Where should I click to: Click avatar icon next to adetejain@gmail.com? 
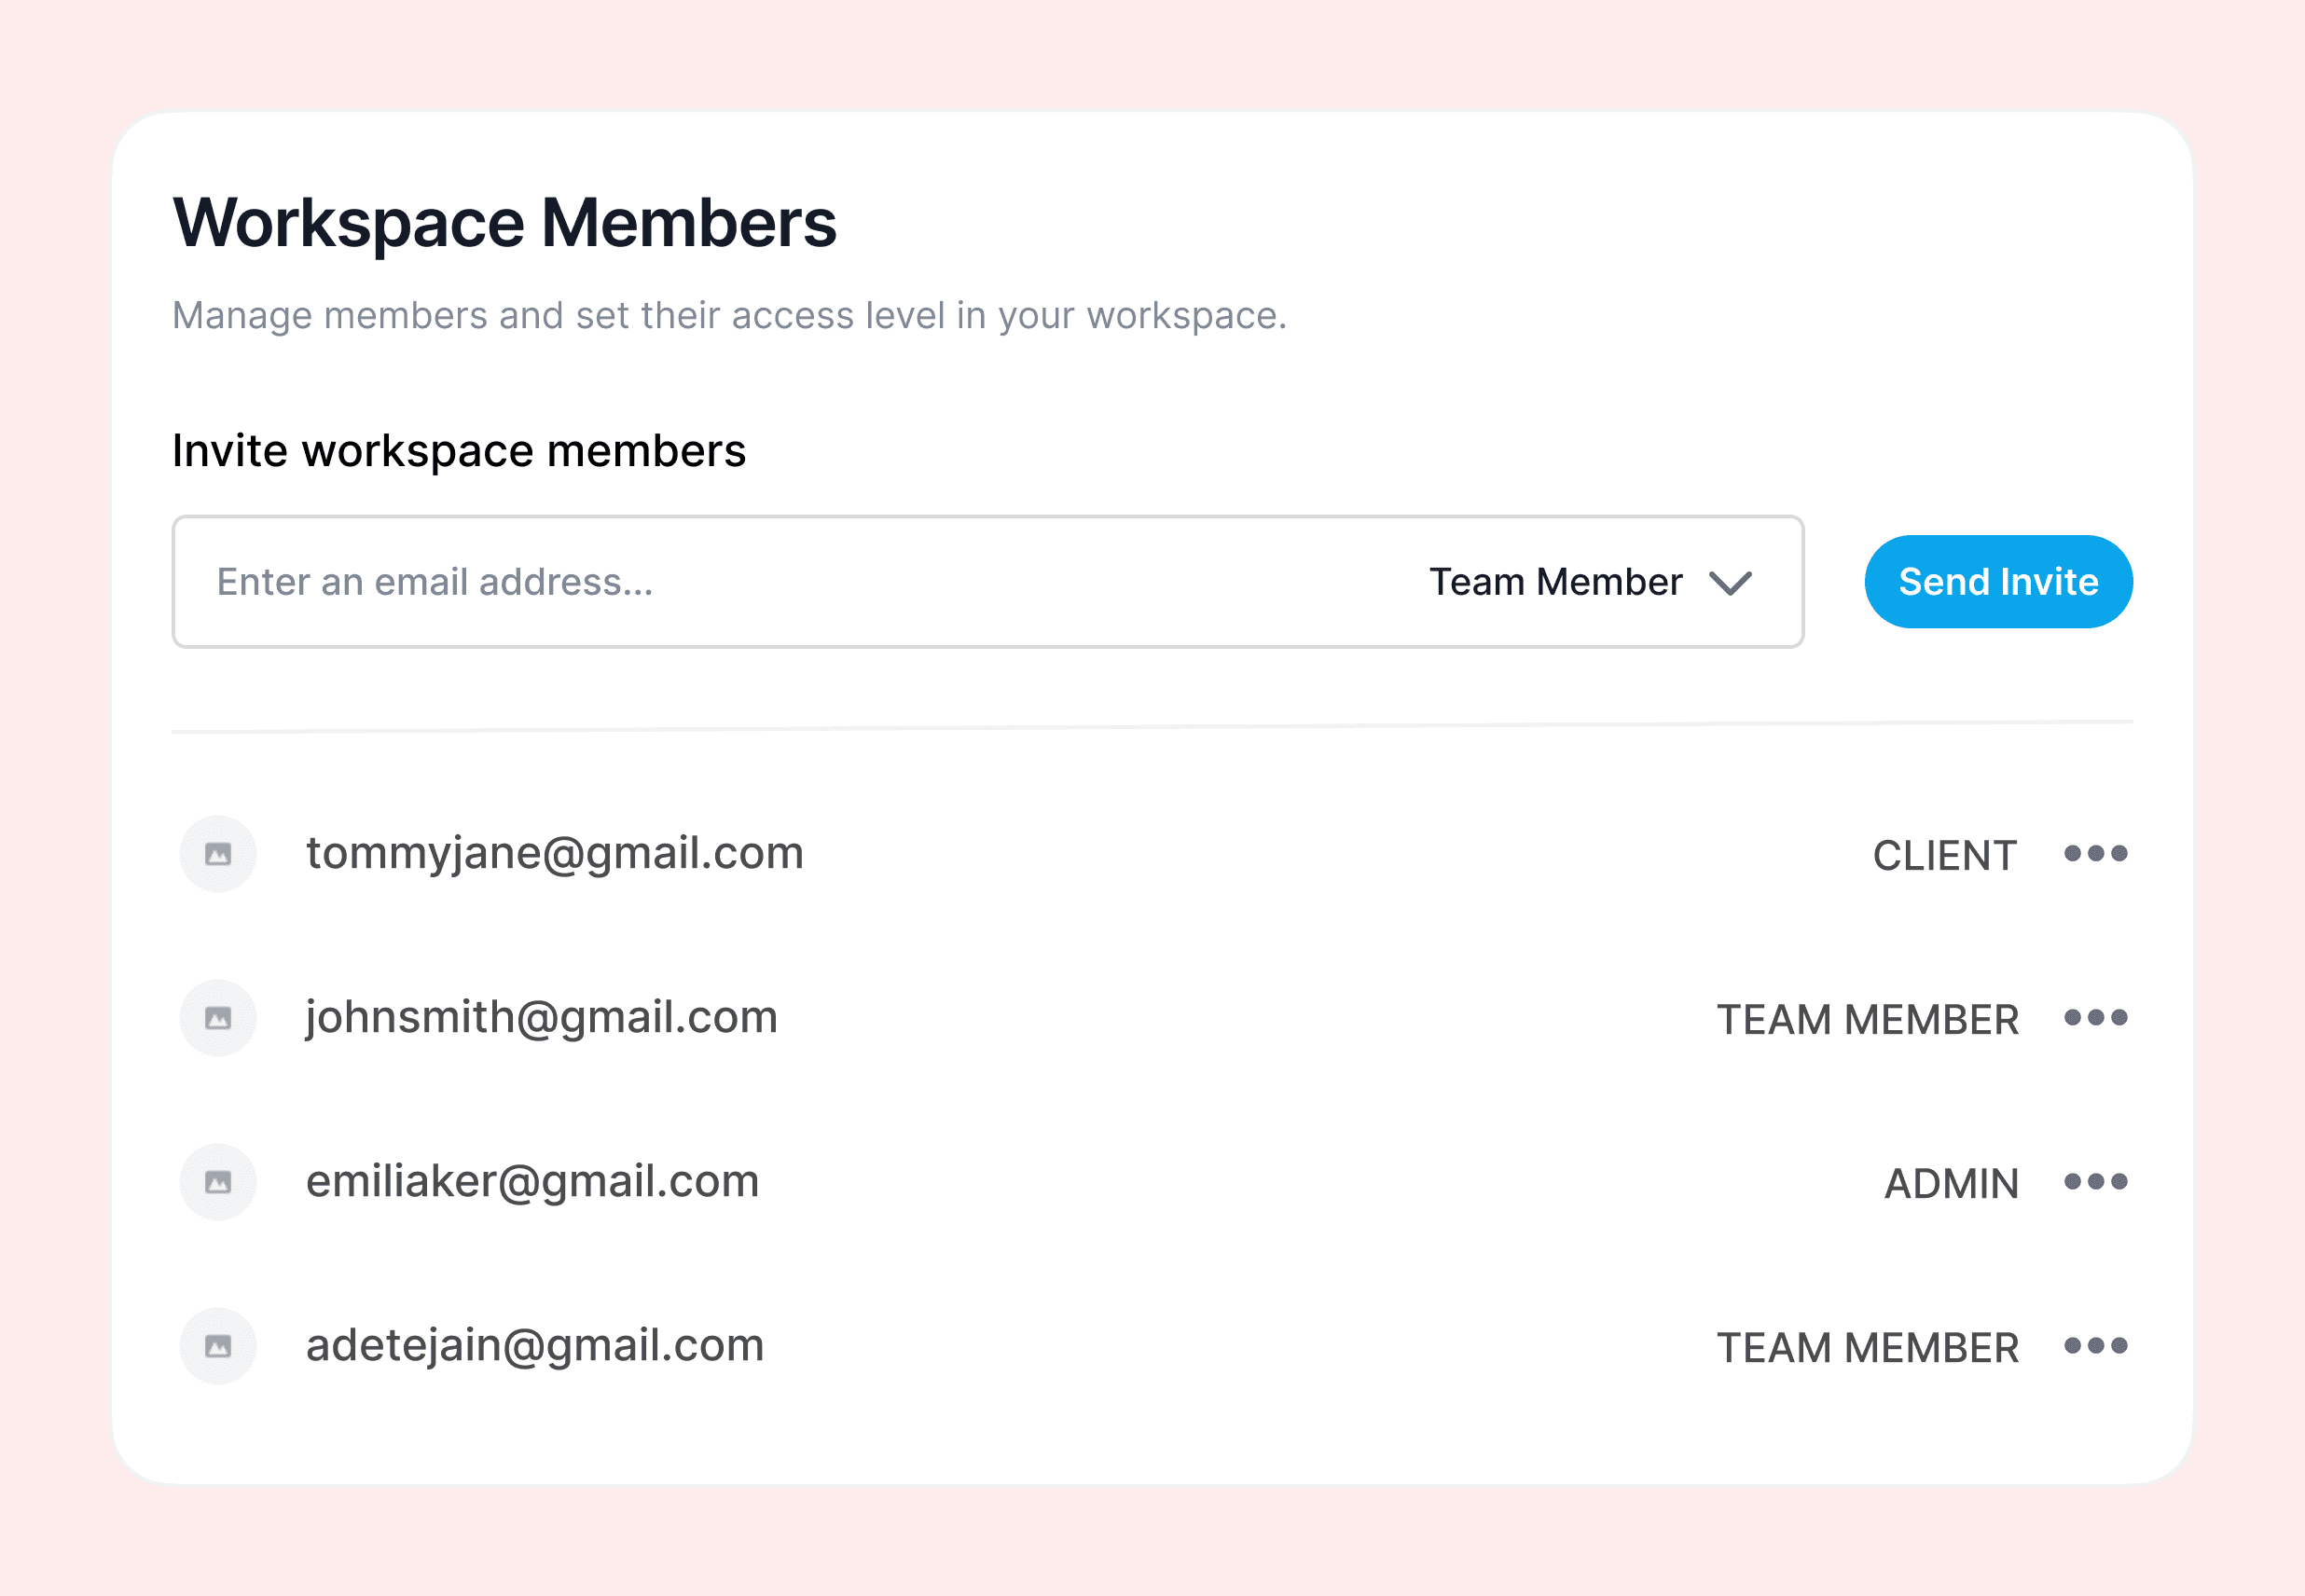218,1345
